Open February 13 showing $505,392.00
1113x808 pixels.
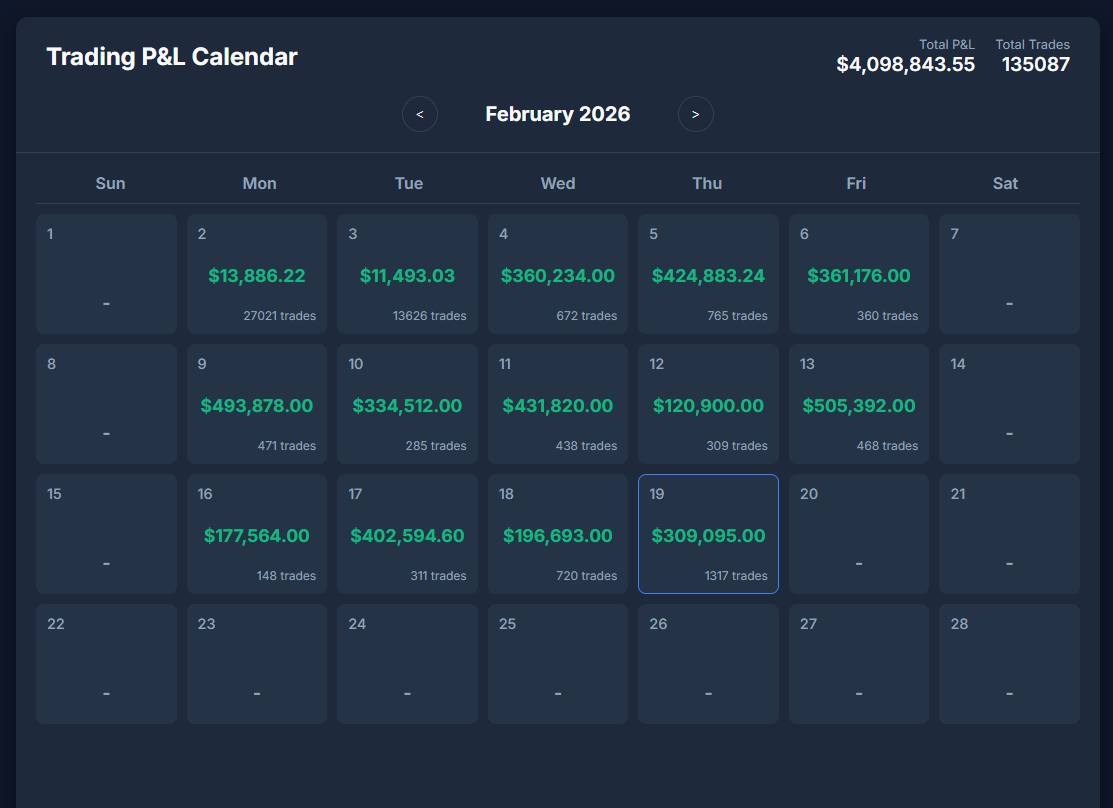point(859,404)
